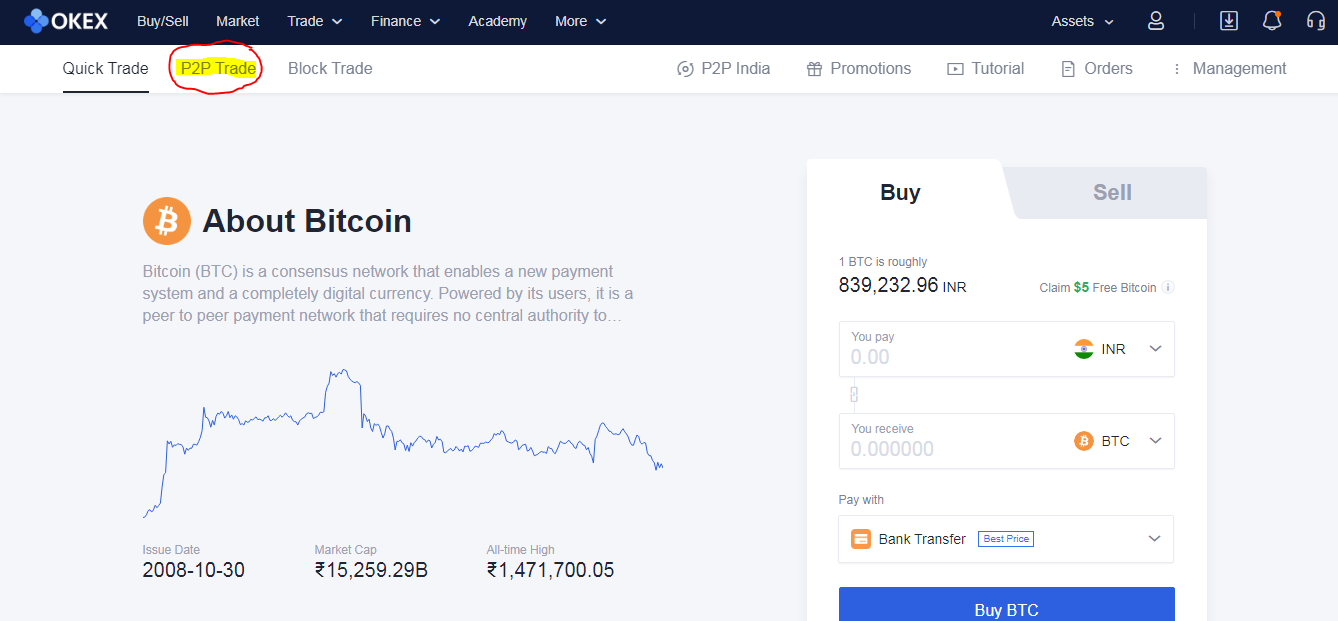This screenshot has height=621, width=1338.
Task: Open the Management menu
Action: [1228, 69]
